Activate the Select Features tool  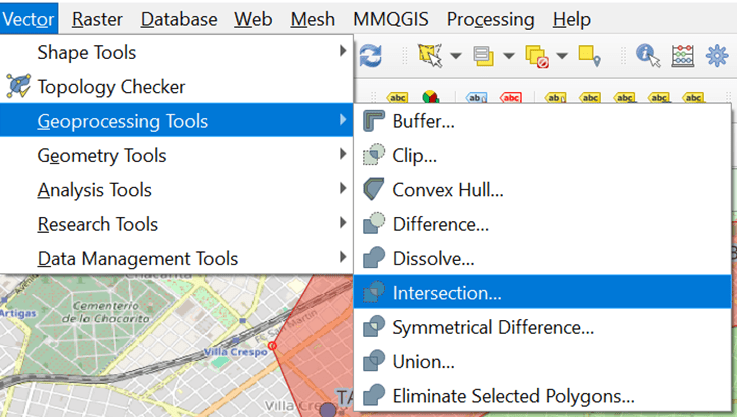click(431, 55)
